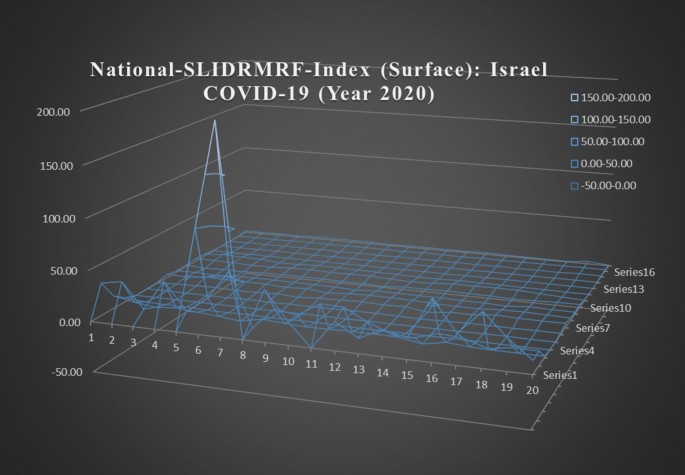
Task: Click the legend label '100.00-150.00'
Action: point(616,119)
